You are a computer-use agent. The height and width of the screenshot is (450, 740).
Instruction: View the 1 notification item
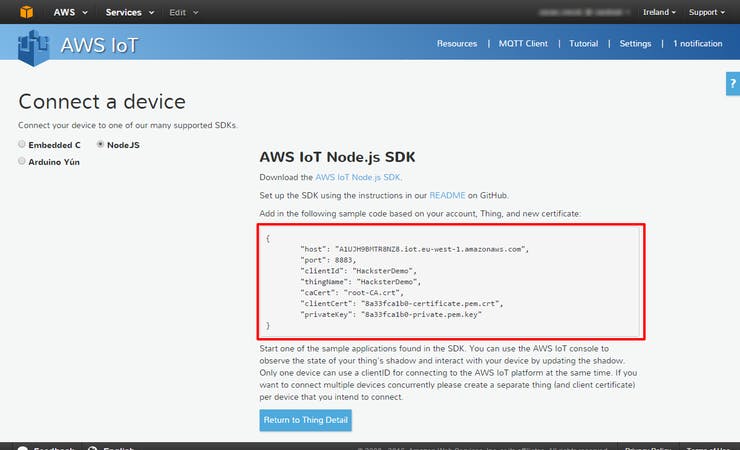(x=697, y=44)
